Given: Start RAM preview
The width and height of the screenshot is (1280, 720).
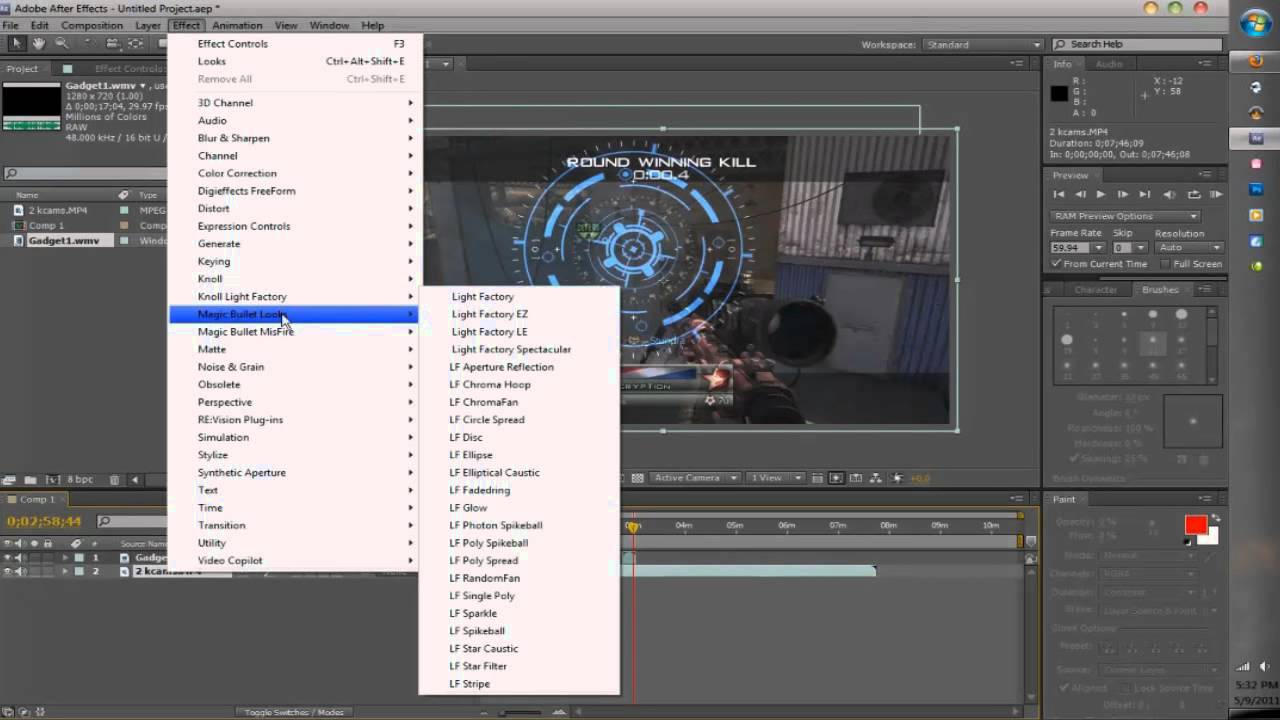Looking at the screenshot, I should tap(1216, 194).
